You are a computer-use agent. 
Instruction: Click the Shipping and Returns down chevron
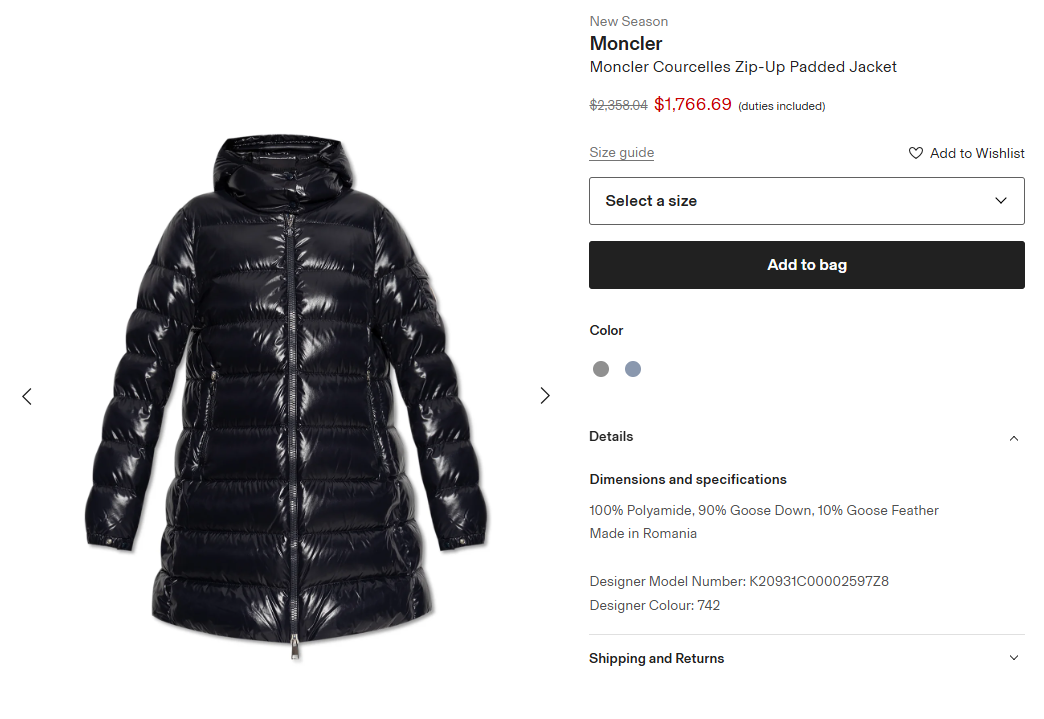pos(1014,658)
